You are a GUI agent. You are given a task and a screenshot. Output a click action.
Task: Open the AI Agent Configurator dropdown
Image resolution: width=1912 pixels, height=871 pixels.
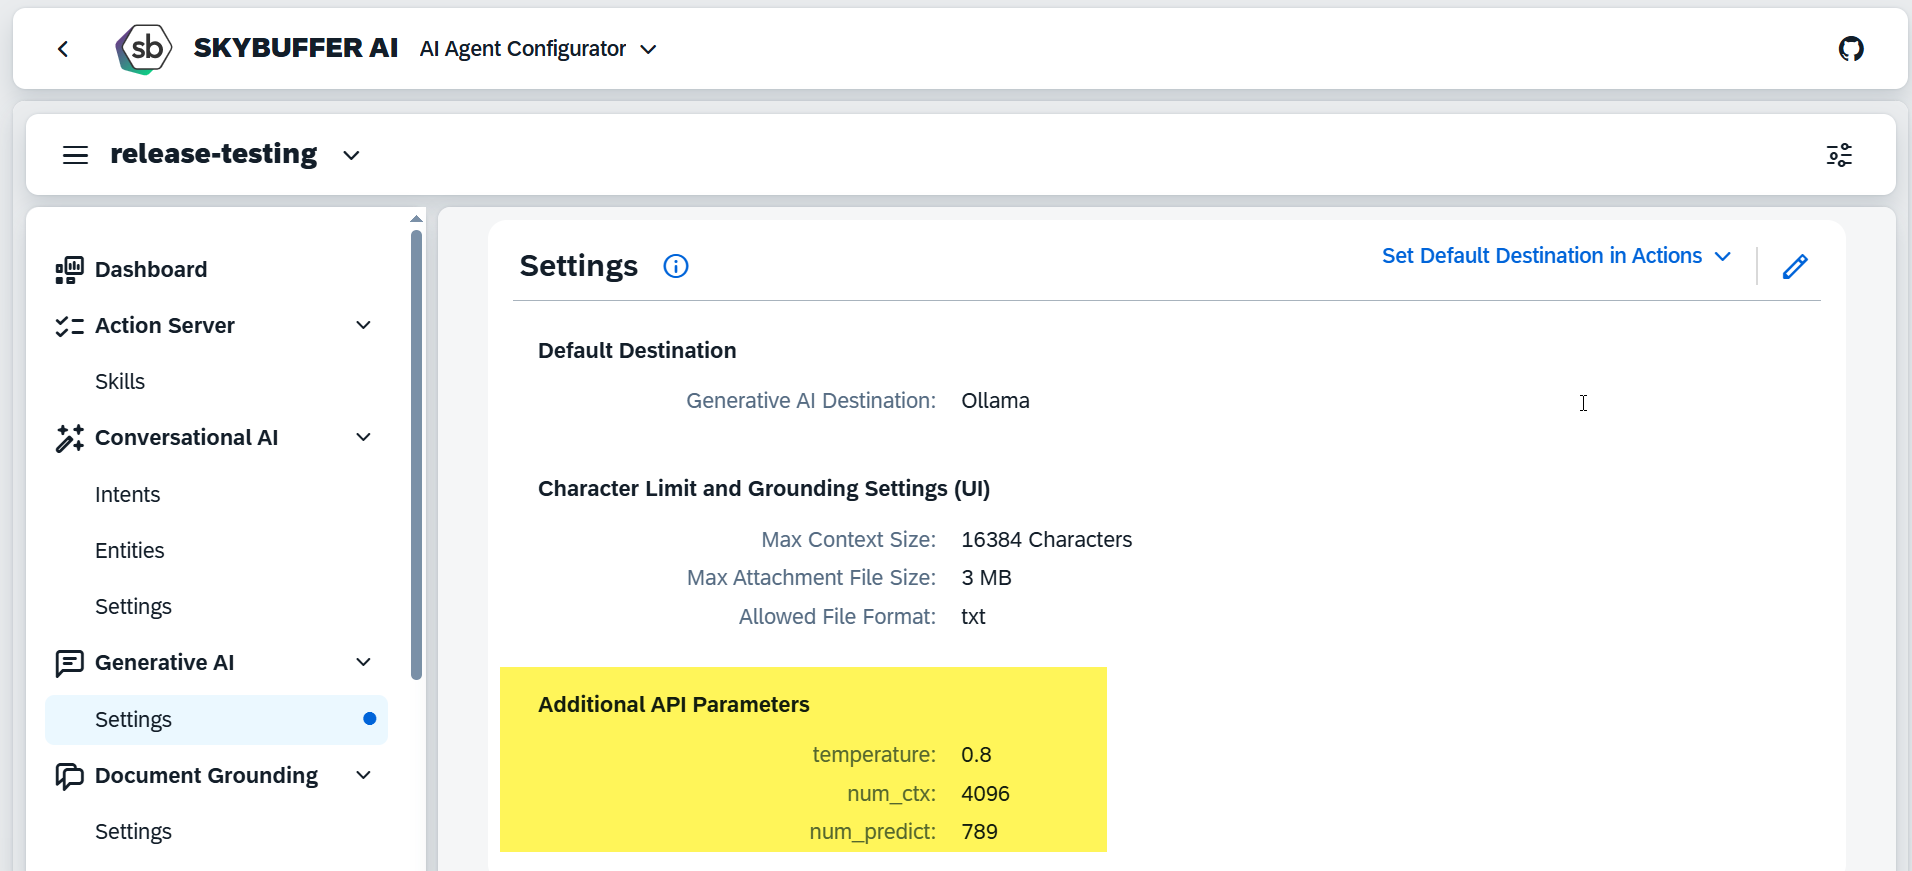(648, 49)
